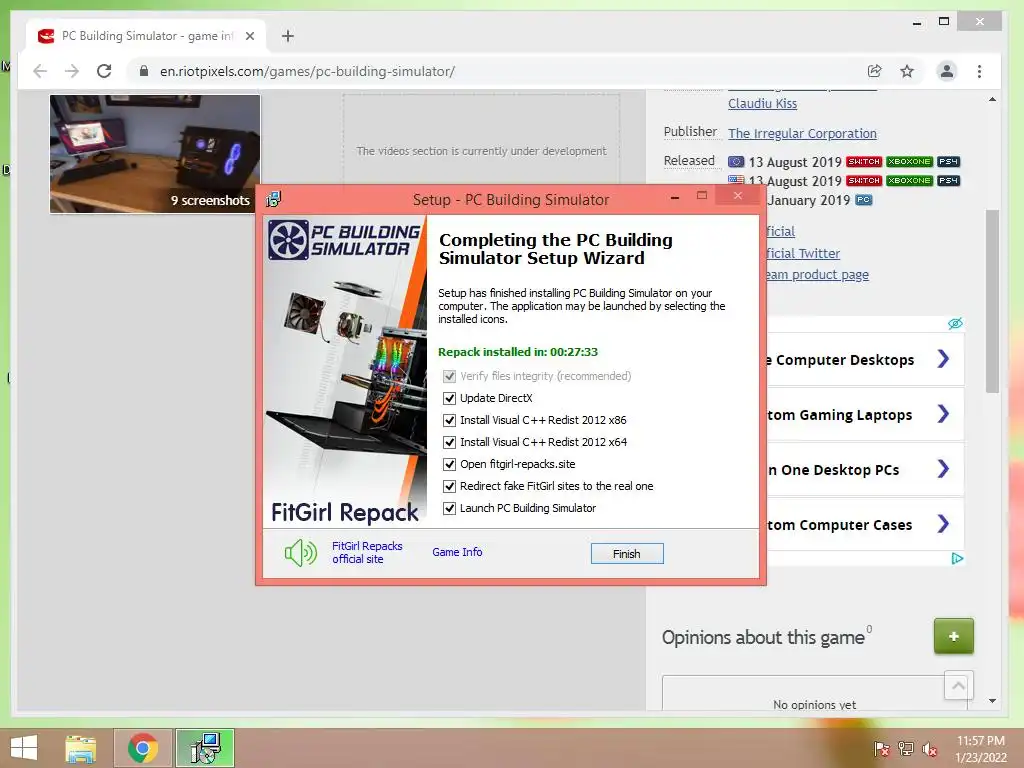Go back using the browser back arrow
This screenshot has height=768, width=1024.
tap(40, 71)
